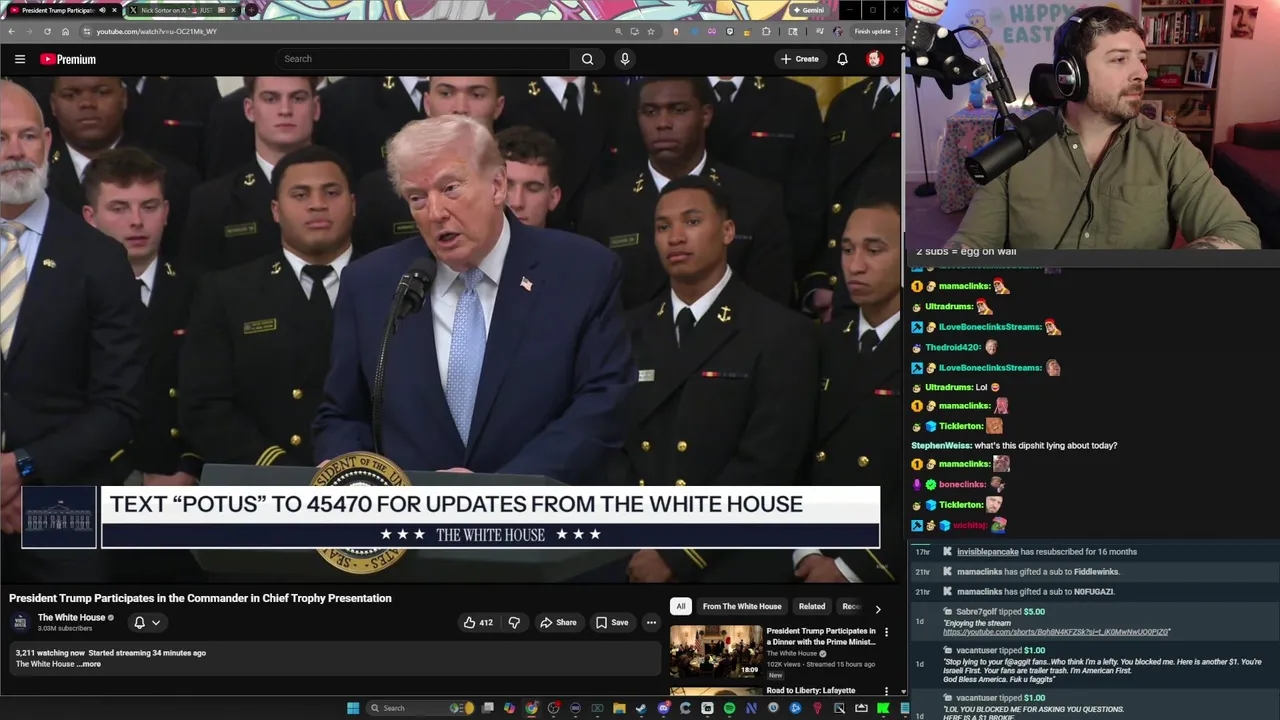Select the Related filter chip
The width and height of the screenshot is (1280, 720).
tap(812, 606)
